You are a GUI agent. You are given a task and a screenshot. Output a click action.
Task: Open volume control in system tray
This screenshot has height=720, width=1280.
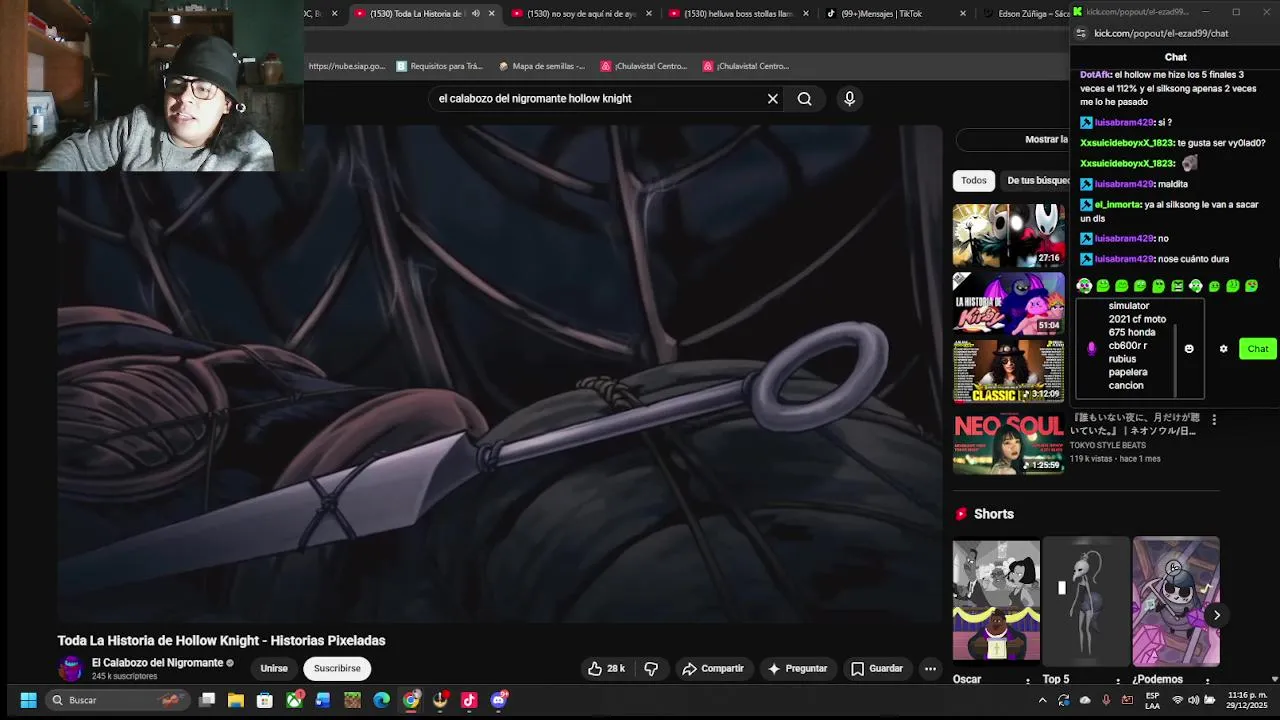coord(1194,700)
